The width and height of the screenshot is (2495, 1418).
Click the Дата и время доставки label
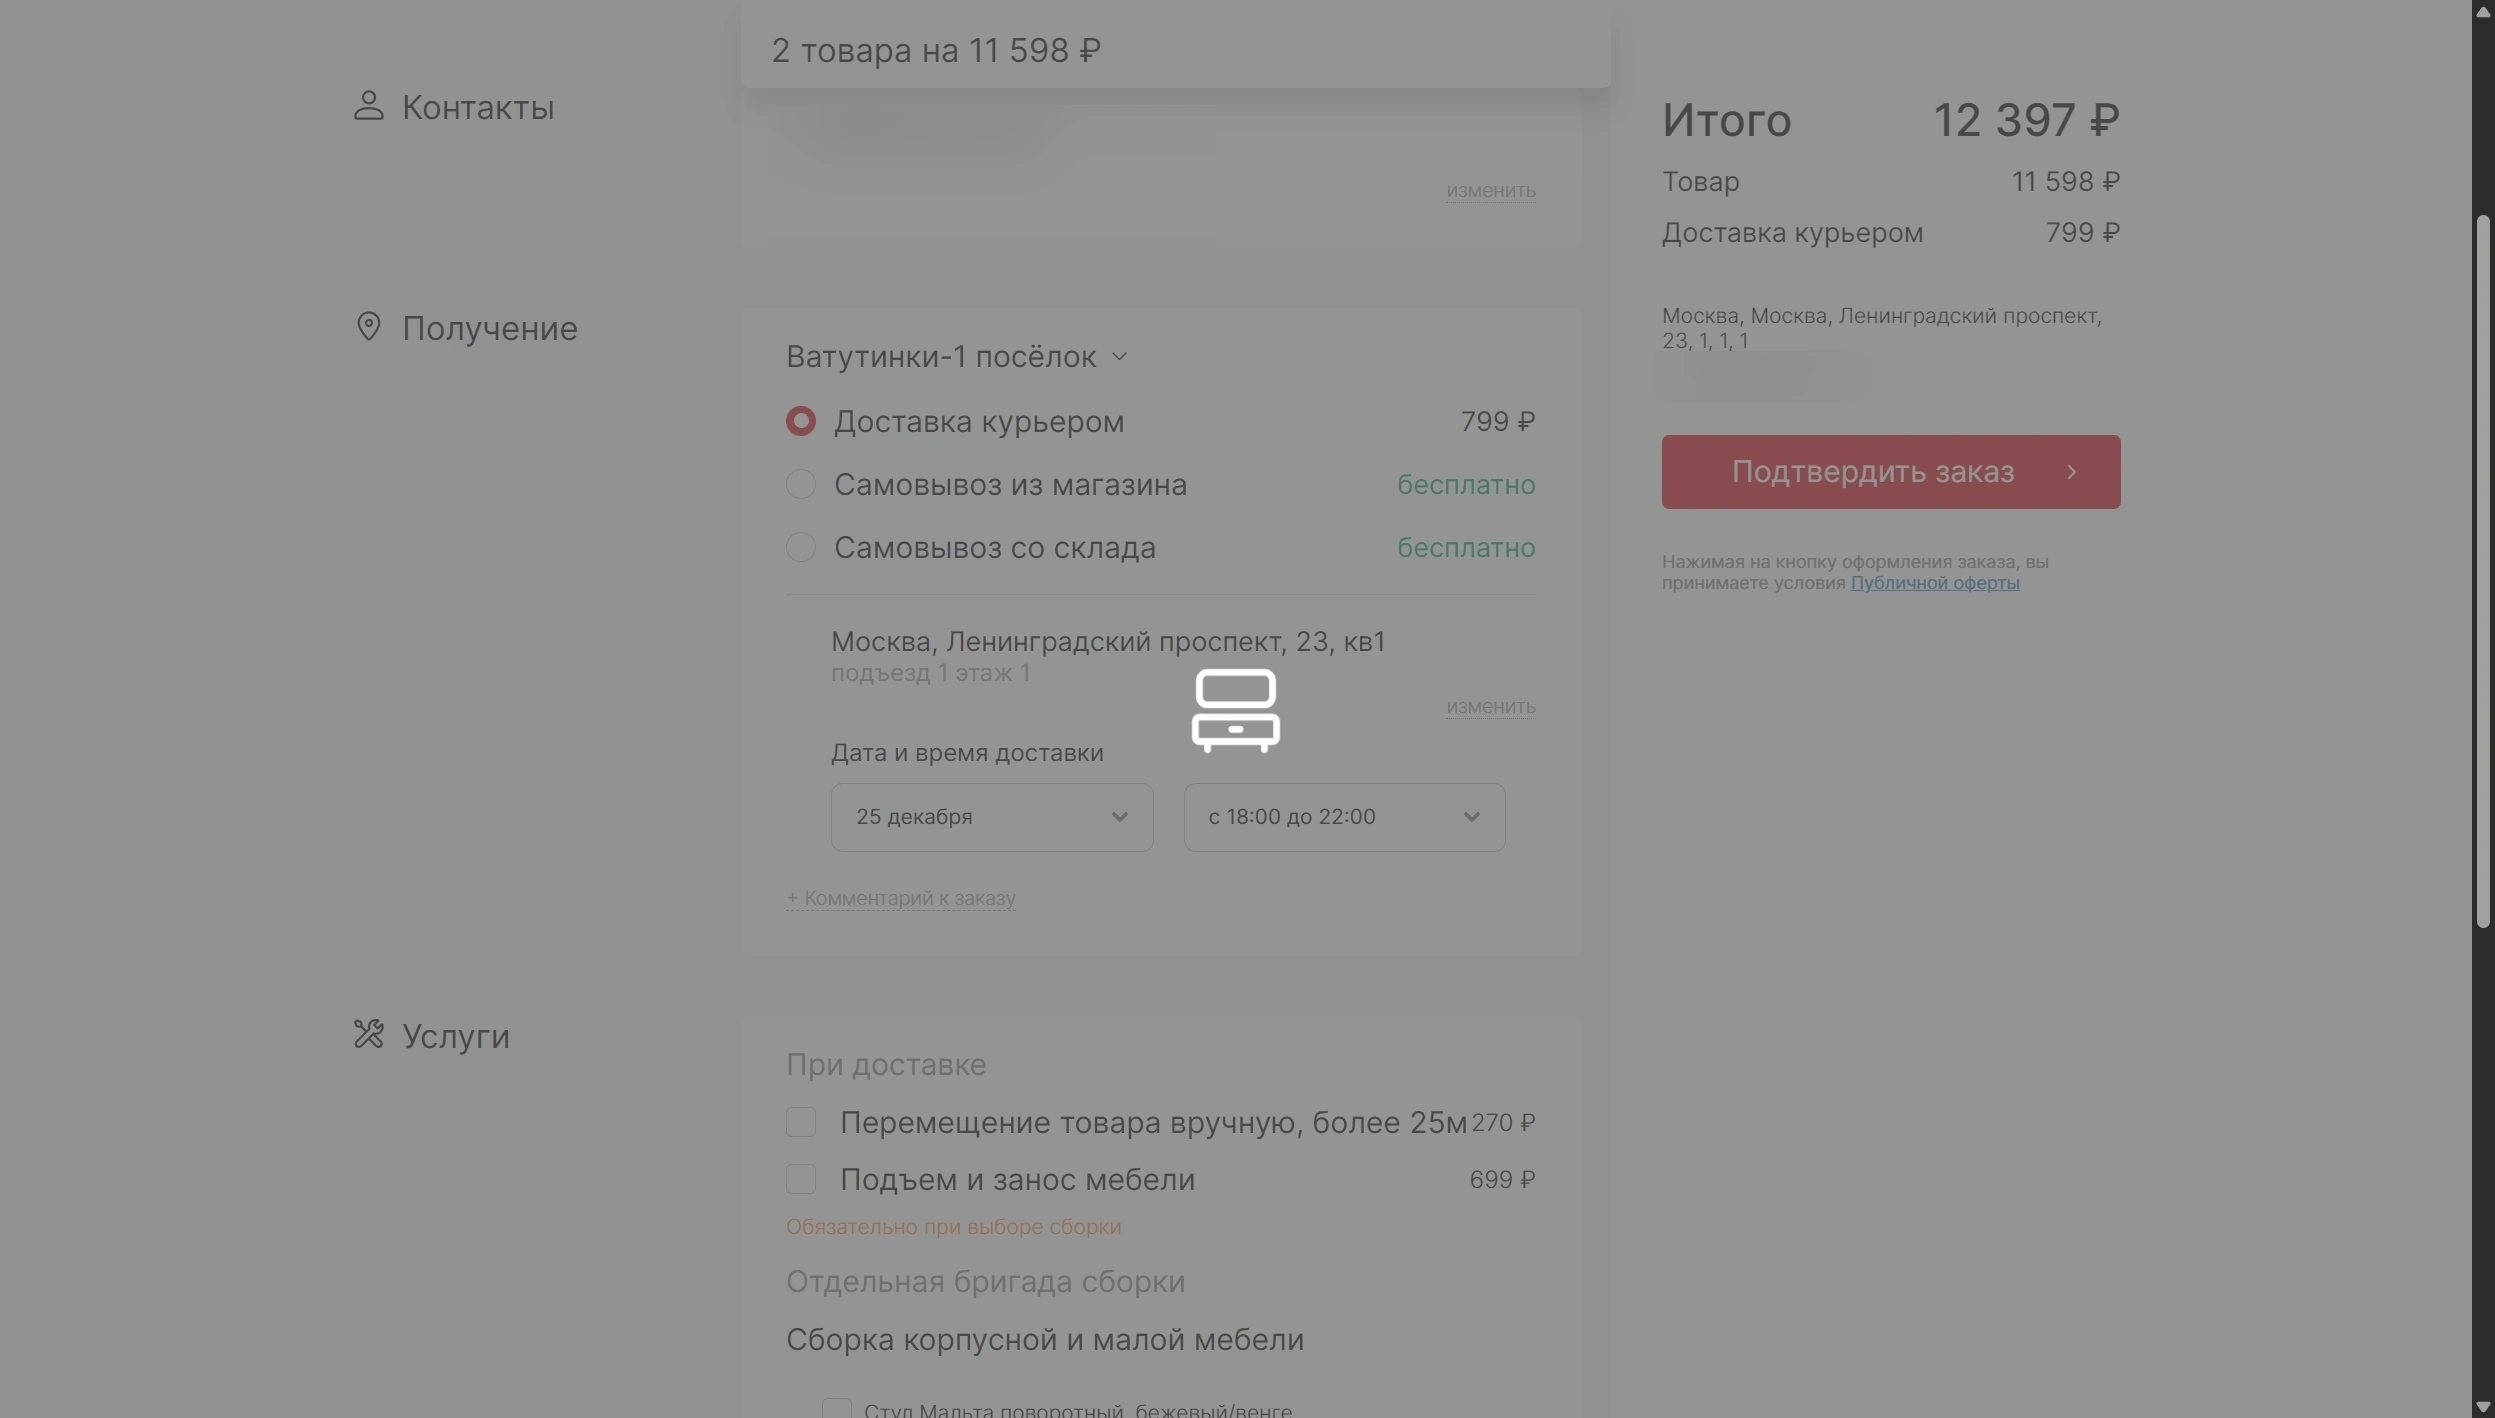pyautogui.click(x=966, y=753)
